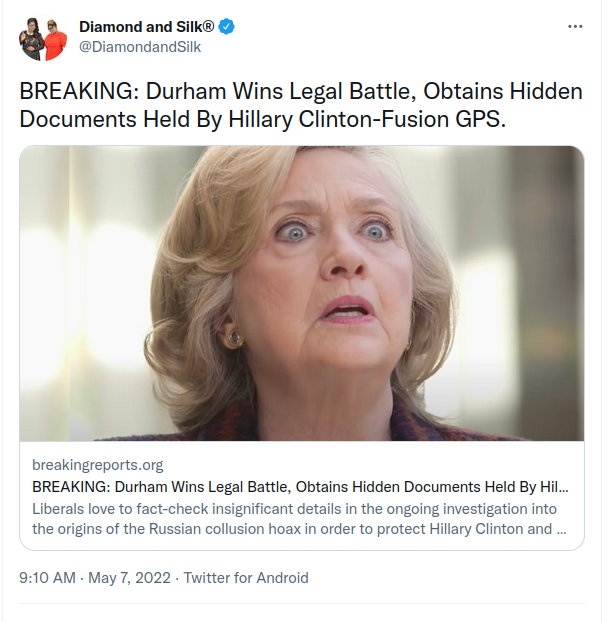Click the May 7, 2022 date
The image size is (609, 622).
(x=129, y=578)
